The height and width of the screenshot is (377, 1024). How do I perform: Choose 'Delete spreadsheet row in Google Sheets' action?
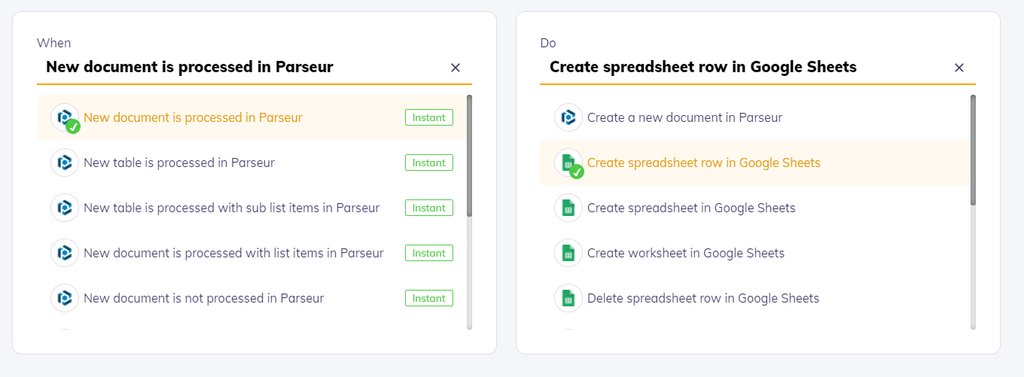pos(754,298)
